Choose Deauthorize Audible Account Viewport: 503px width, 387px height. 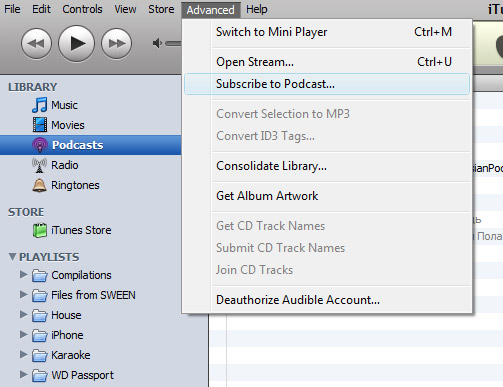tap(327, 300)
